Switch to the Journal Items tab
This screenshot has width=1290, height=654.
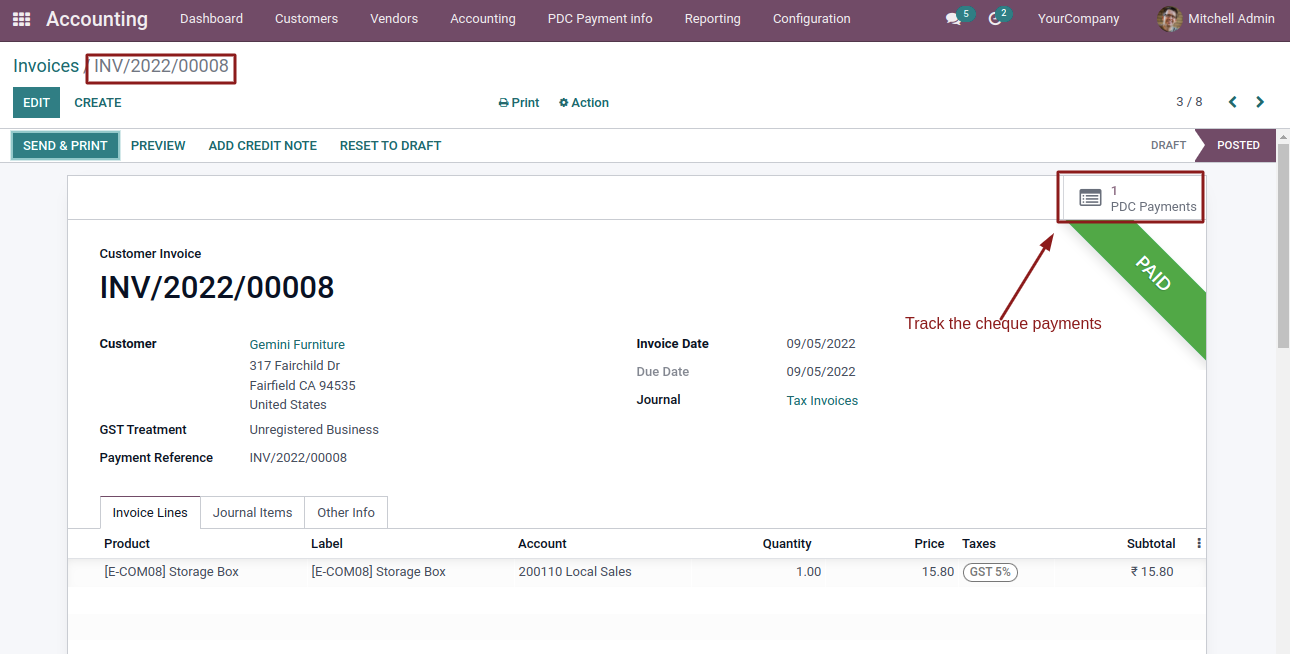click(x=253, y=512)
